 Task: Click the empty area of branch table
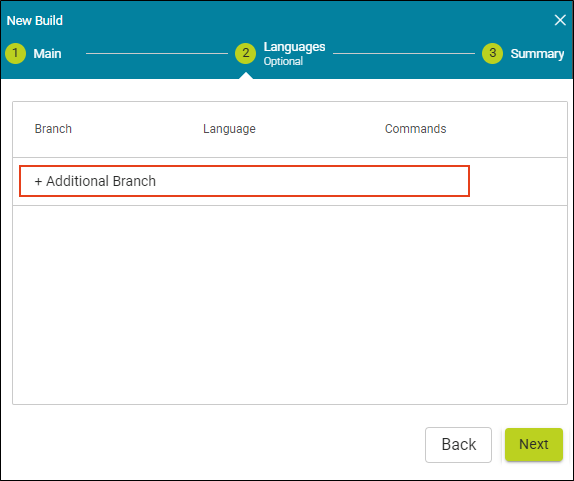[290, 305]
